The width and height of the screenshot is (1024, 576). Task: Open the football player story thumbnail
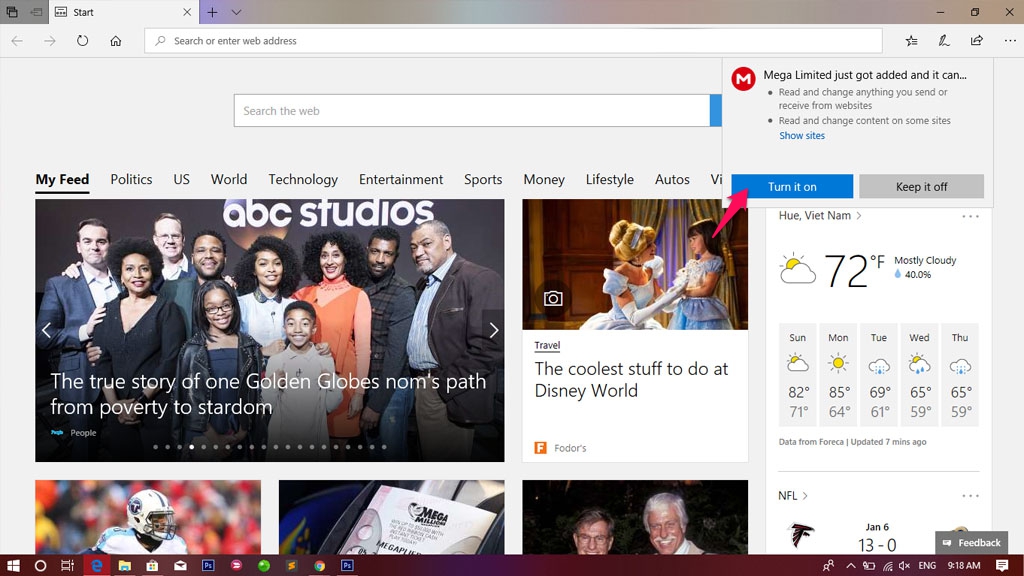pos(148,517)
